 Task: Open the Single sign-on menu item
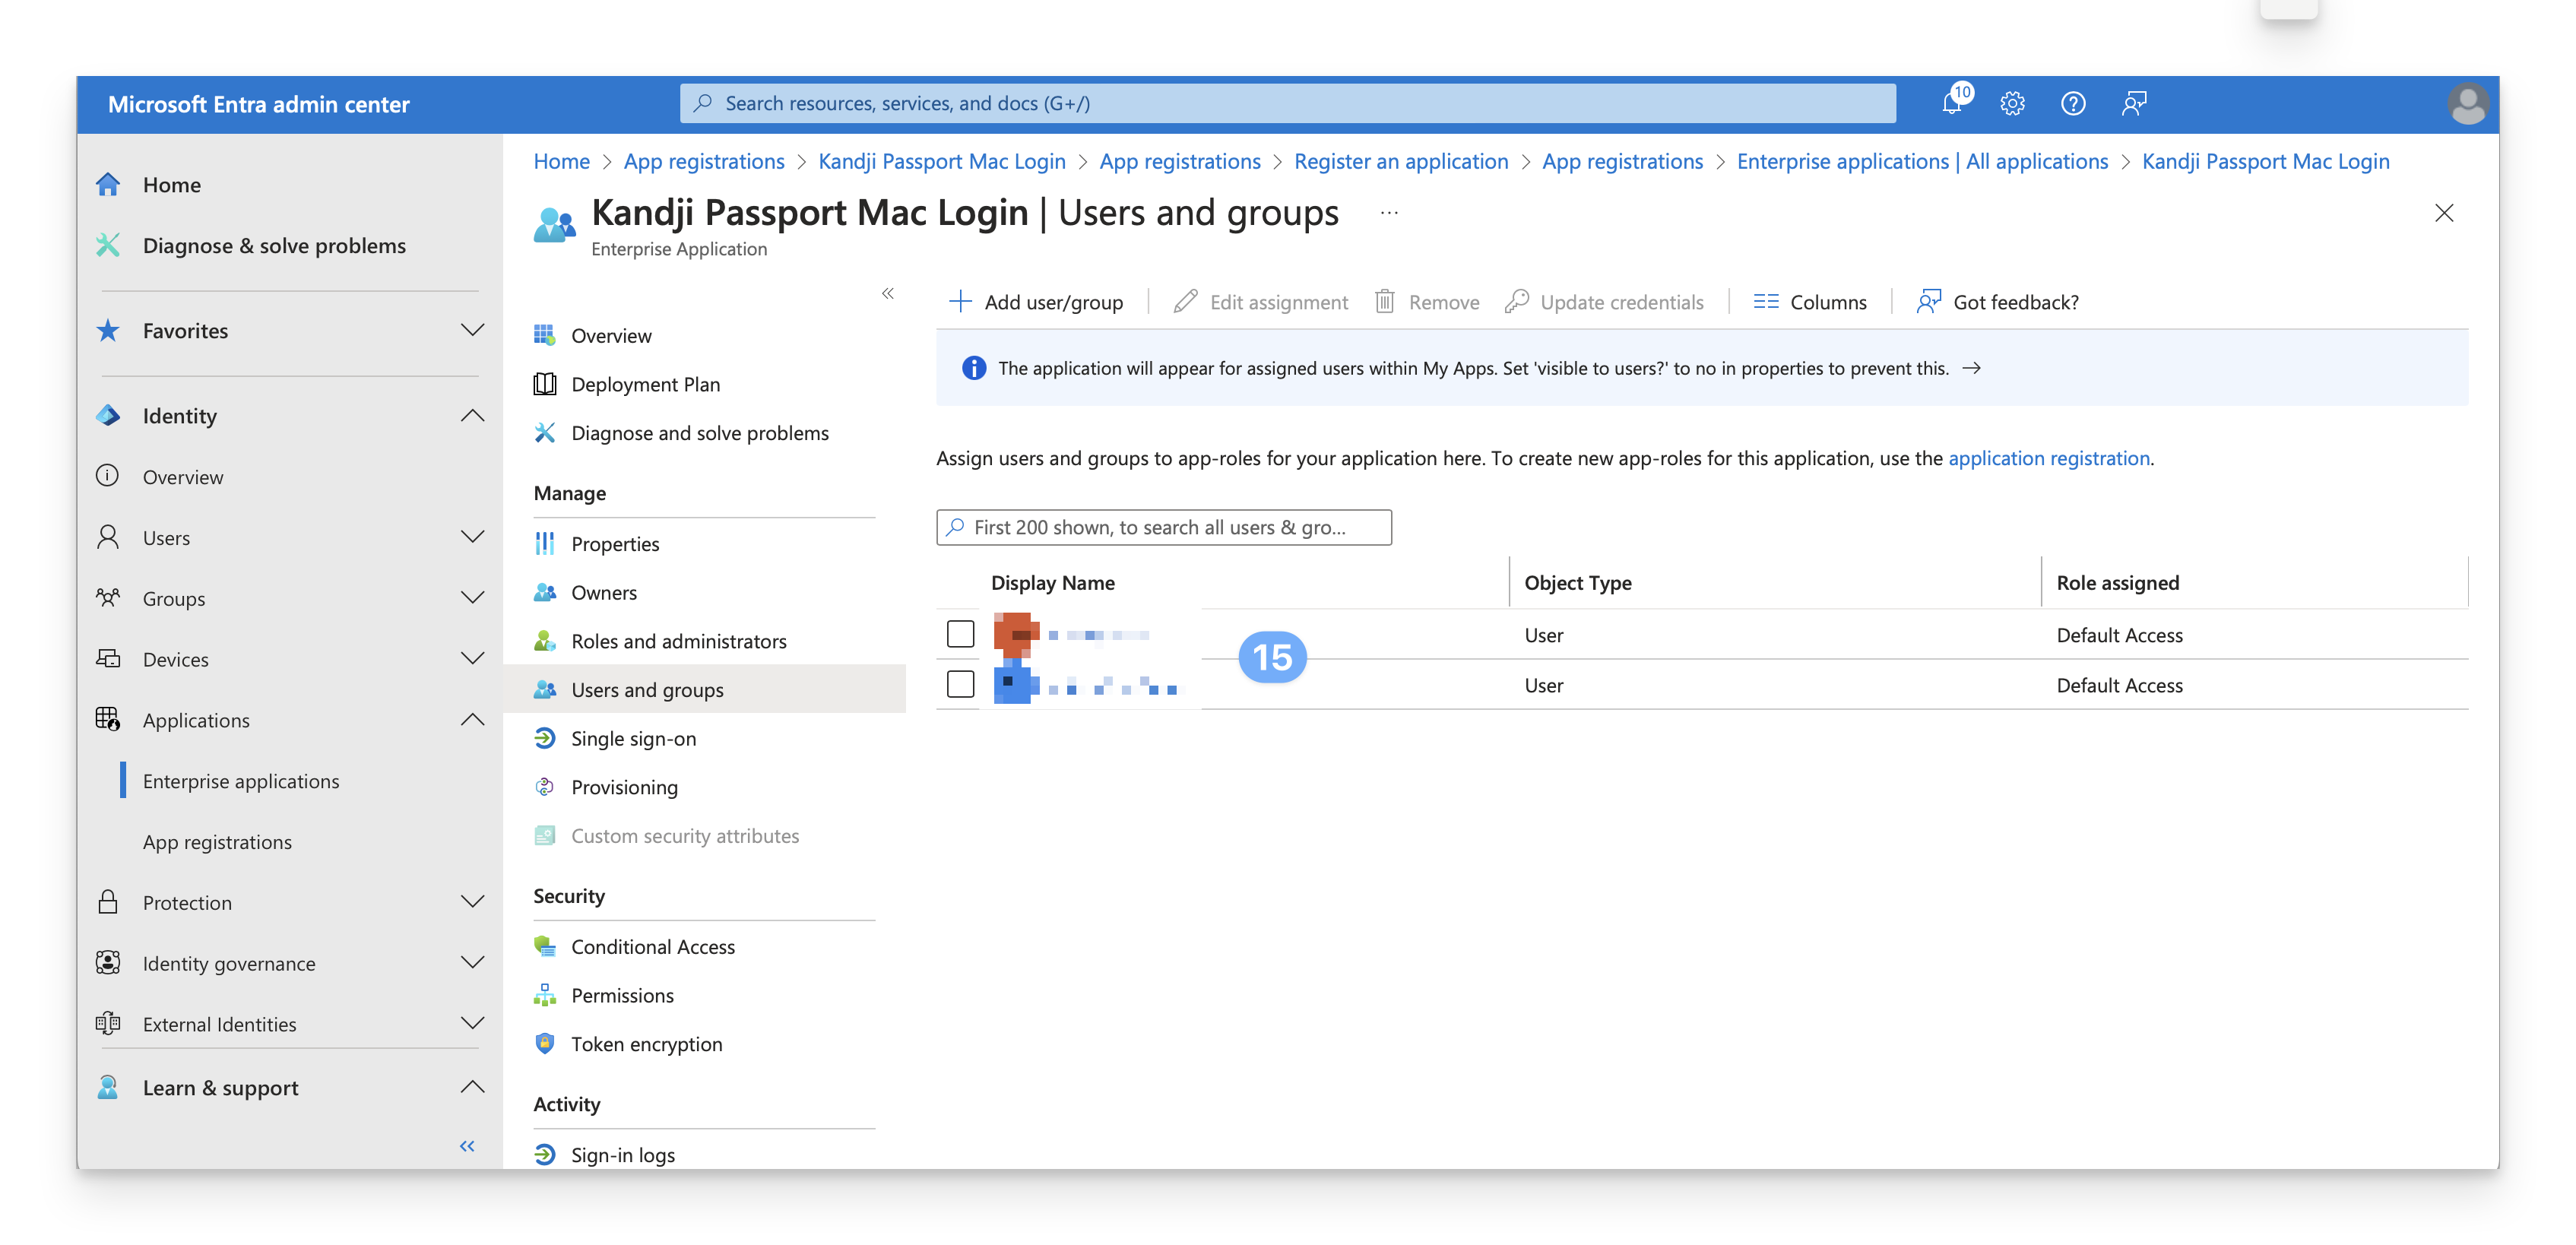point(633,739)
